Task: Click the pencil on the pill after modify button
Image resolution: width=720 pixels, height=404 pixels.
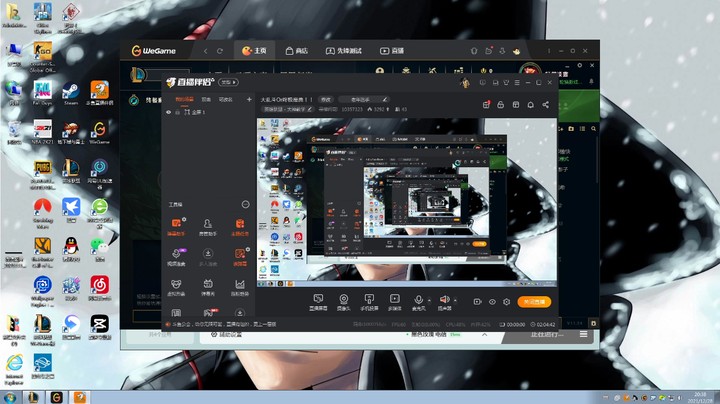Action: (385, 99)
